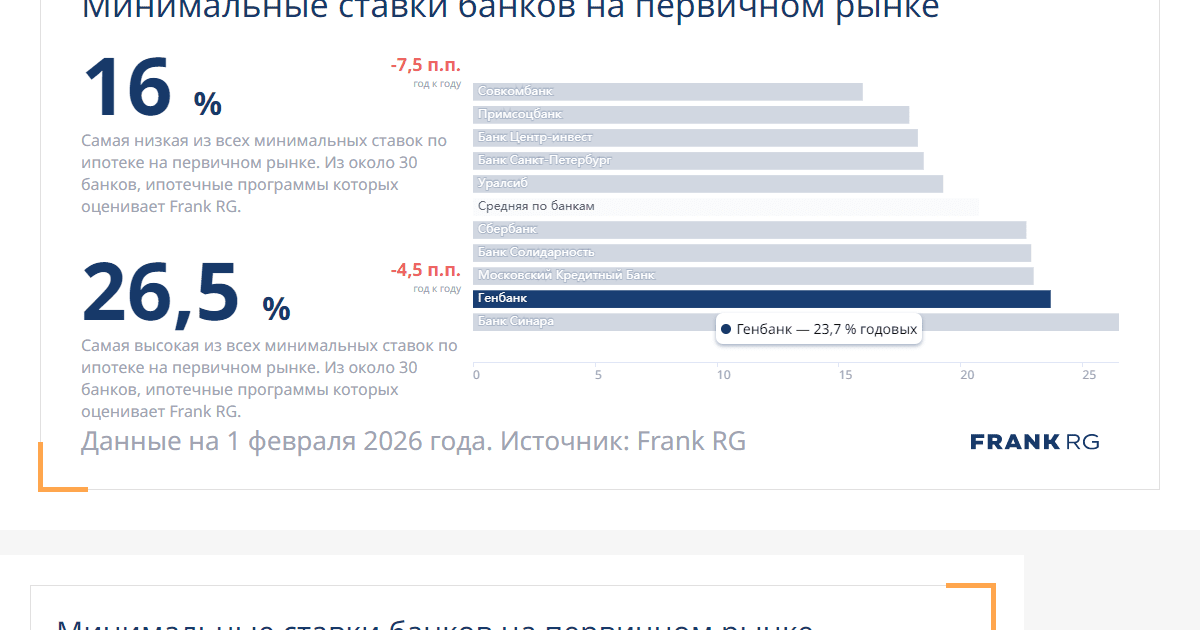Click the red -4,5 п.п. change label
This screenshot has height=630, width=1200.
(425, 271)
